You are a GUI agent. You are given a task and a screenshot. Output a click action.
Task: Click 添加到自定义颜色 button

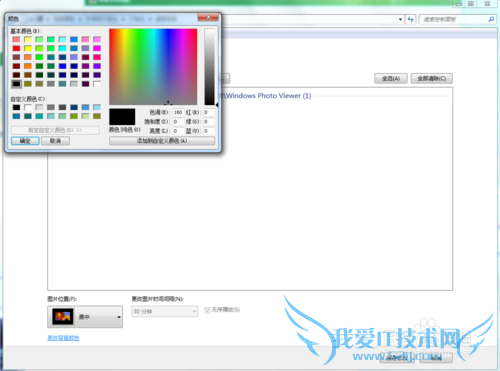click(x=162, y=141)
